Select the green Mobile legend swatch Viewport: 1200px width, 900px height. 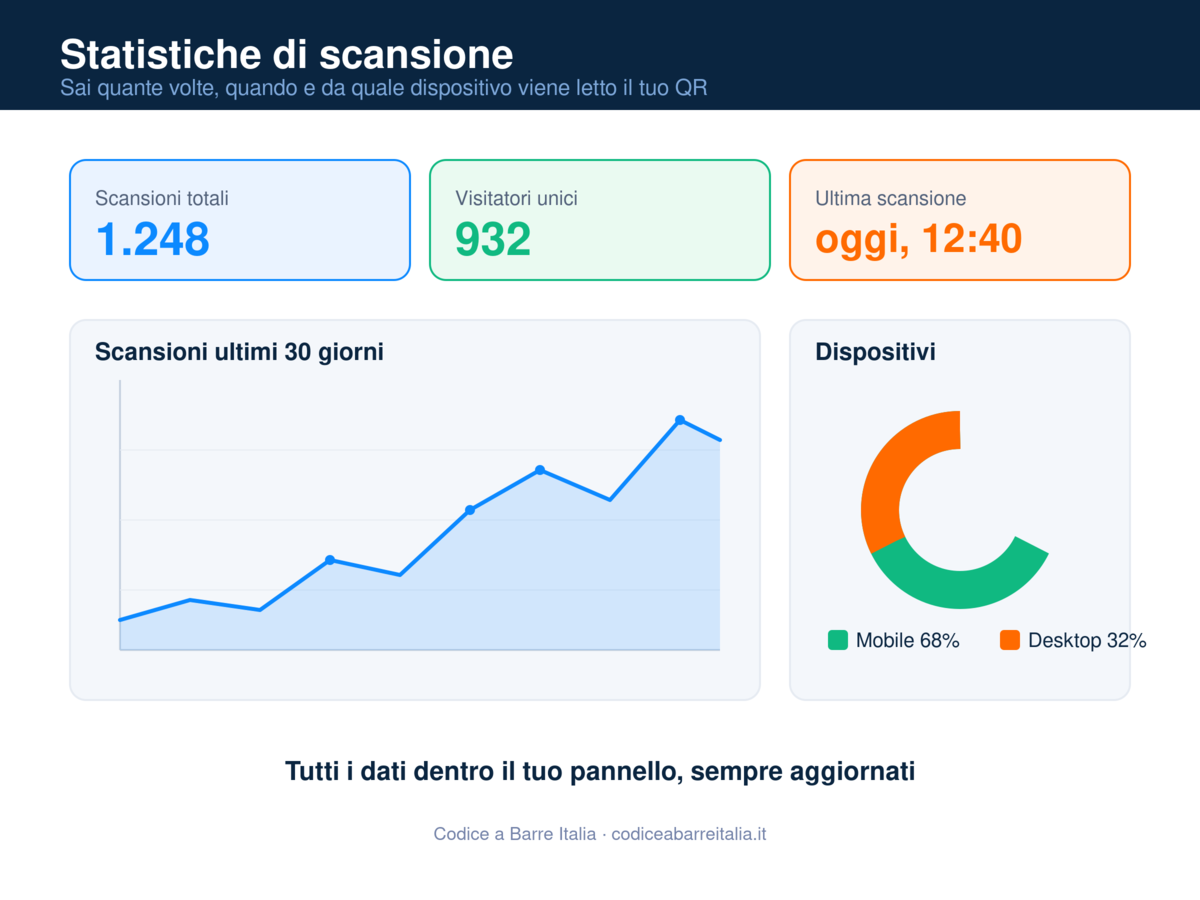point(838,640)
